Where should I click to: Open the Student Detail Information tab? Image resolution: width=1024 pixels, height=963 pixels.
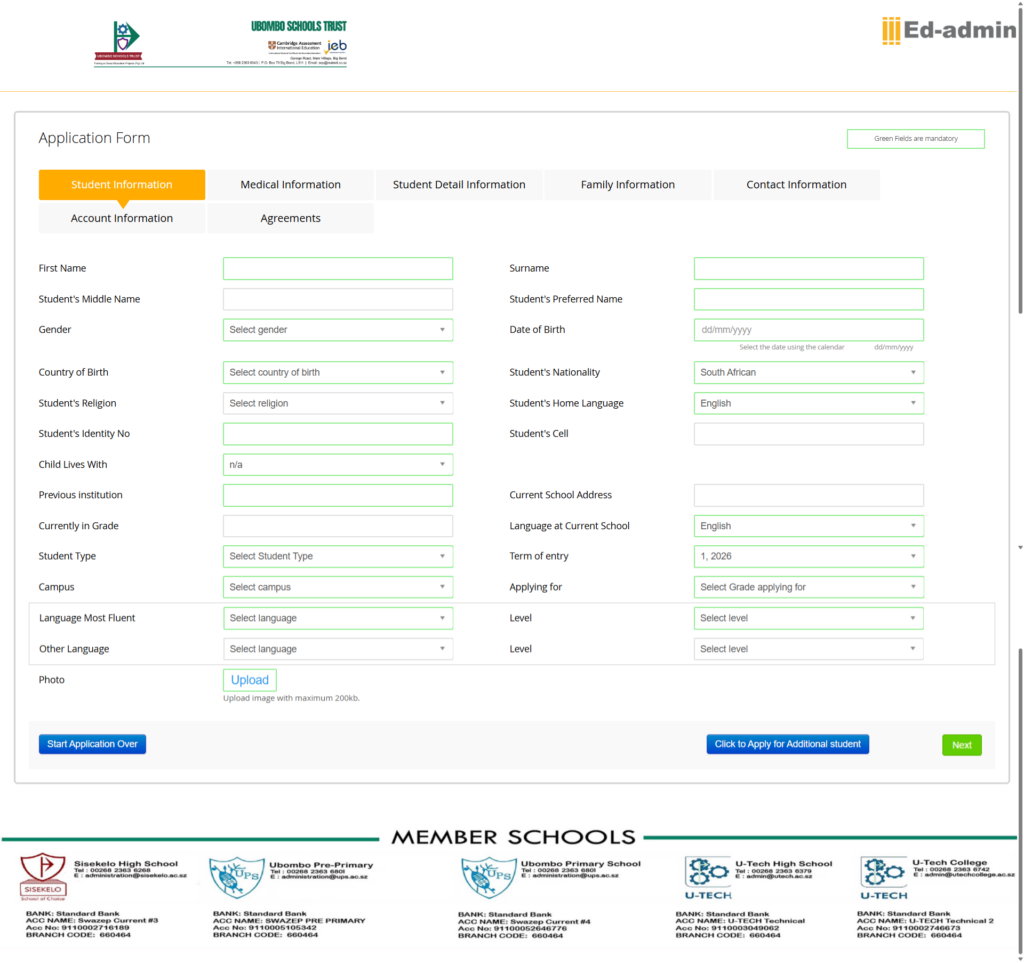tap(459, 185)
